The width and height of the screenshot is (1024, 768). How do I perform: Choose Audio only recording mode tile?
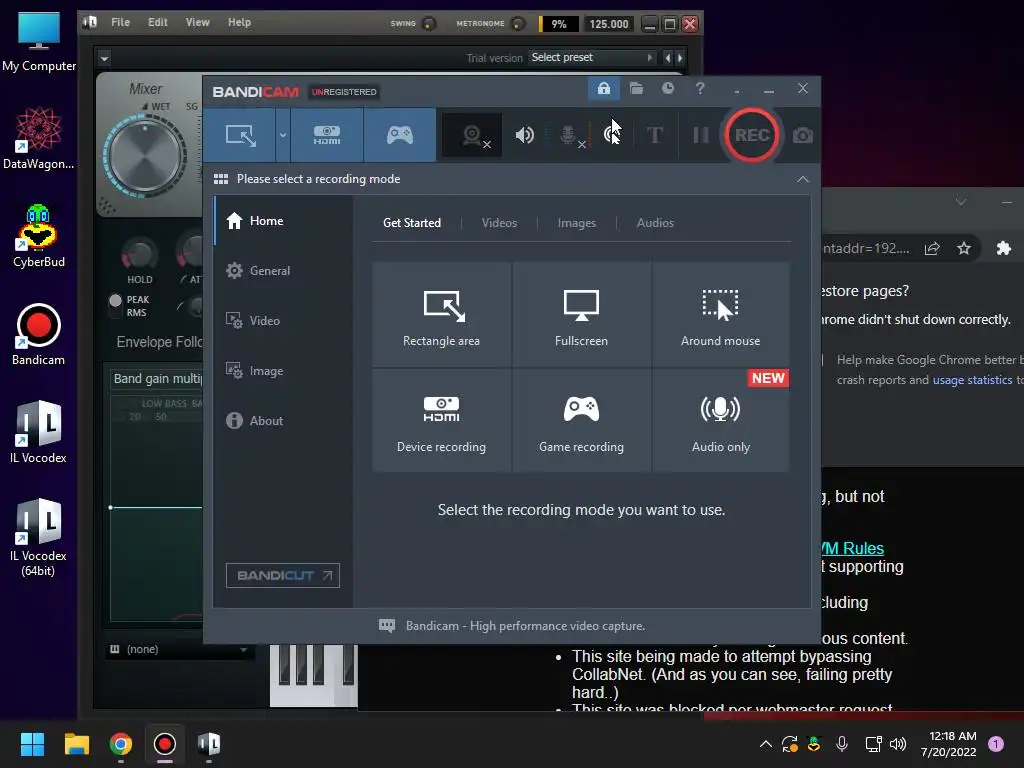(x=720, y=421)
